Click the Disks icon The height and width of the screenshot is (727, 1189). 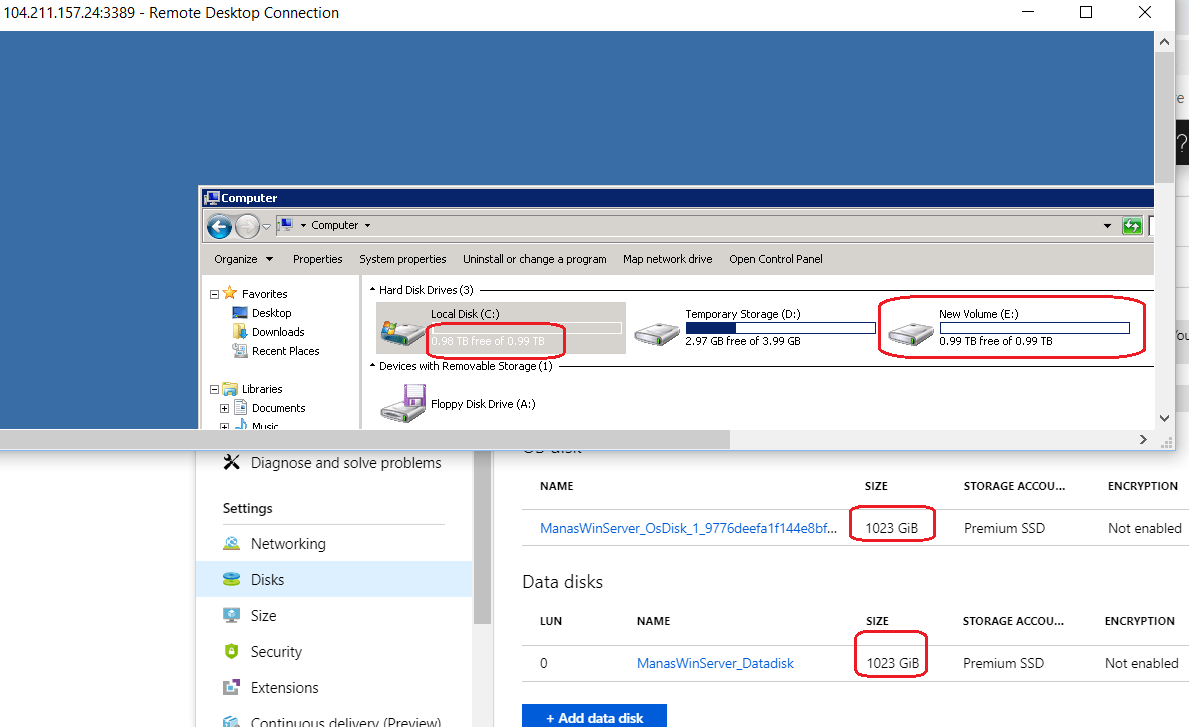coord(231,579)
